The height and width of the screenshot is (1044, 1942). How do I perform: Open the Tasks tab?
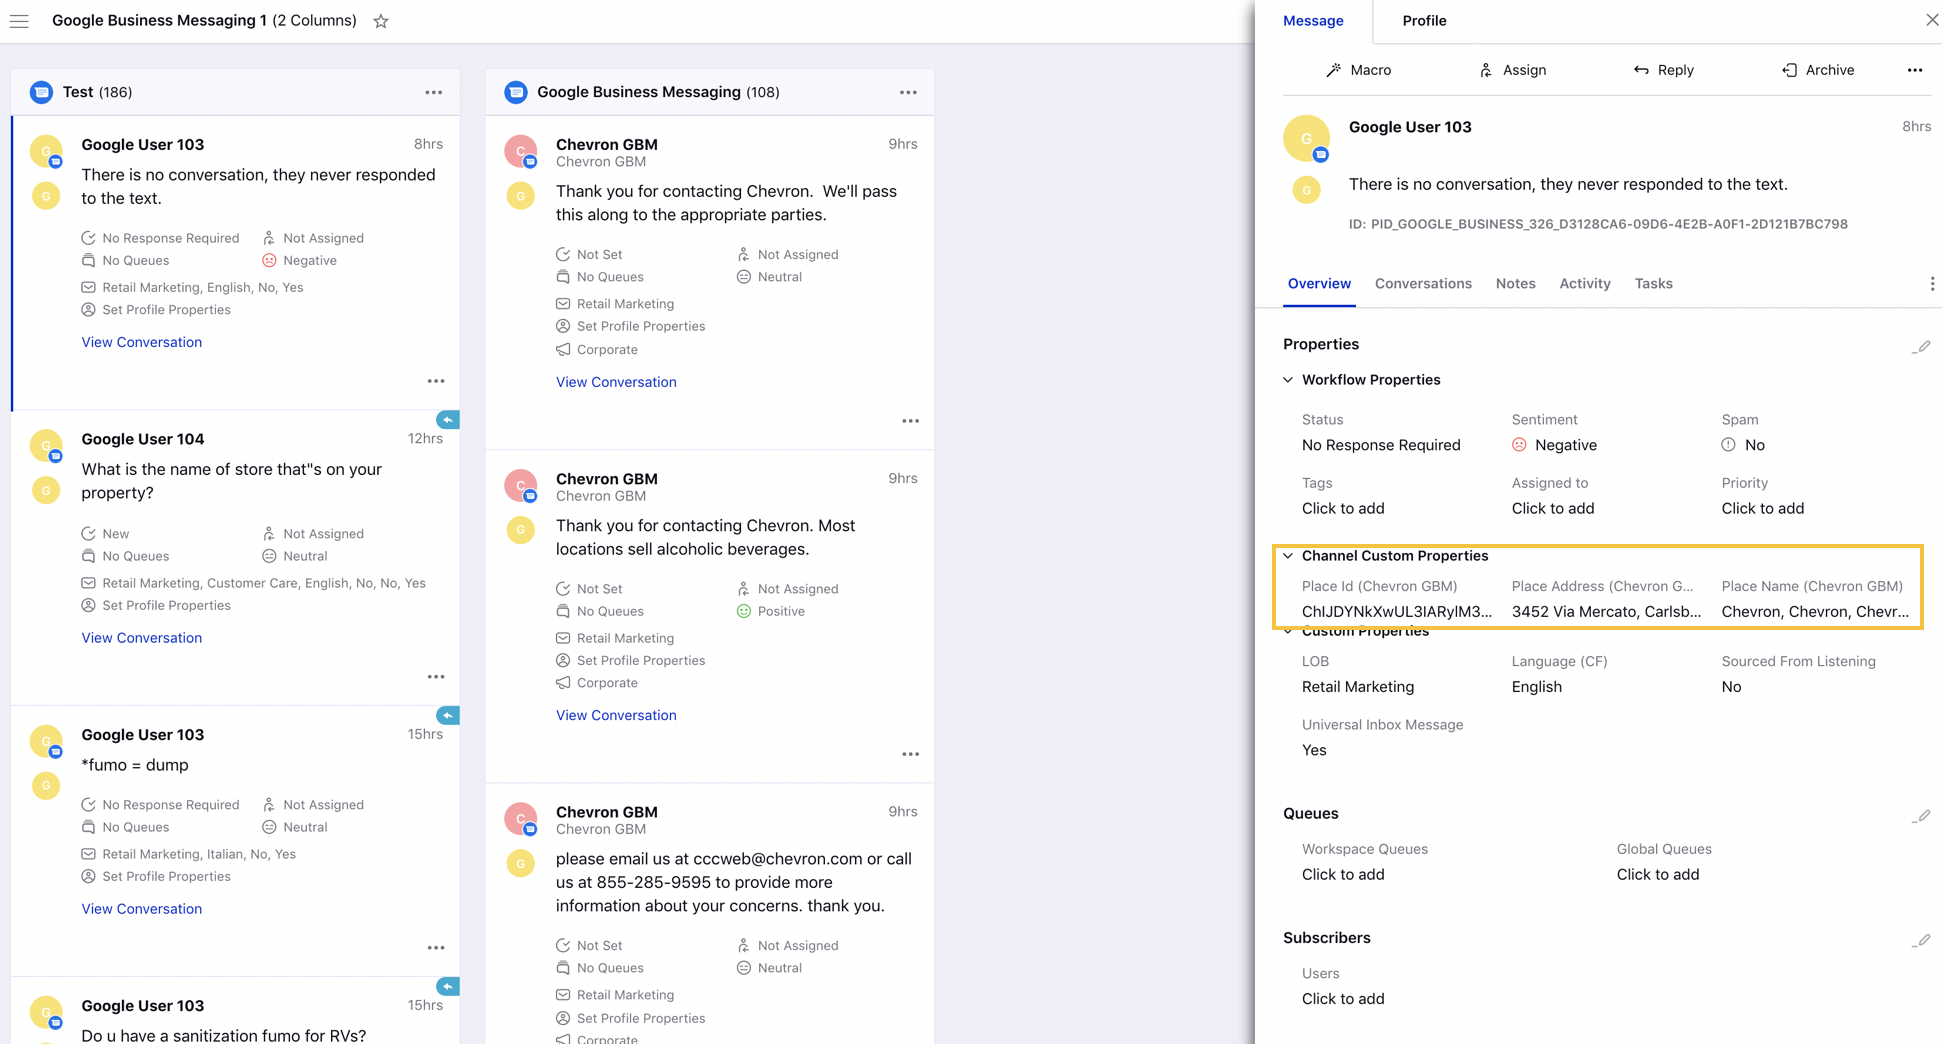(x=1653, y=284)
